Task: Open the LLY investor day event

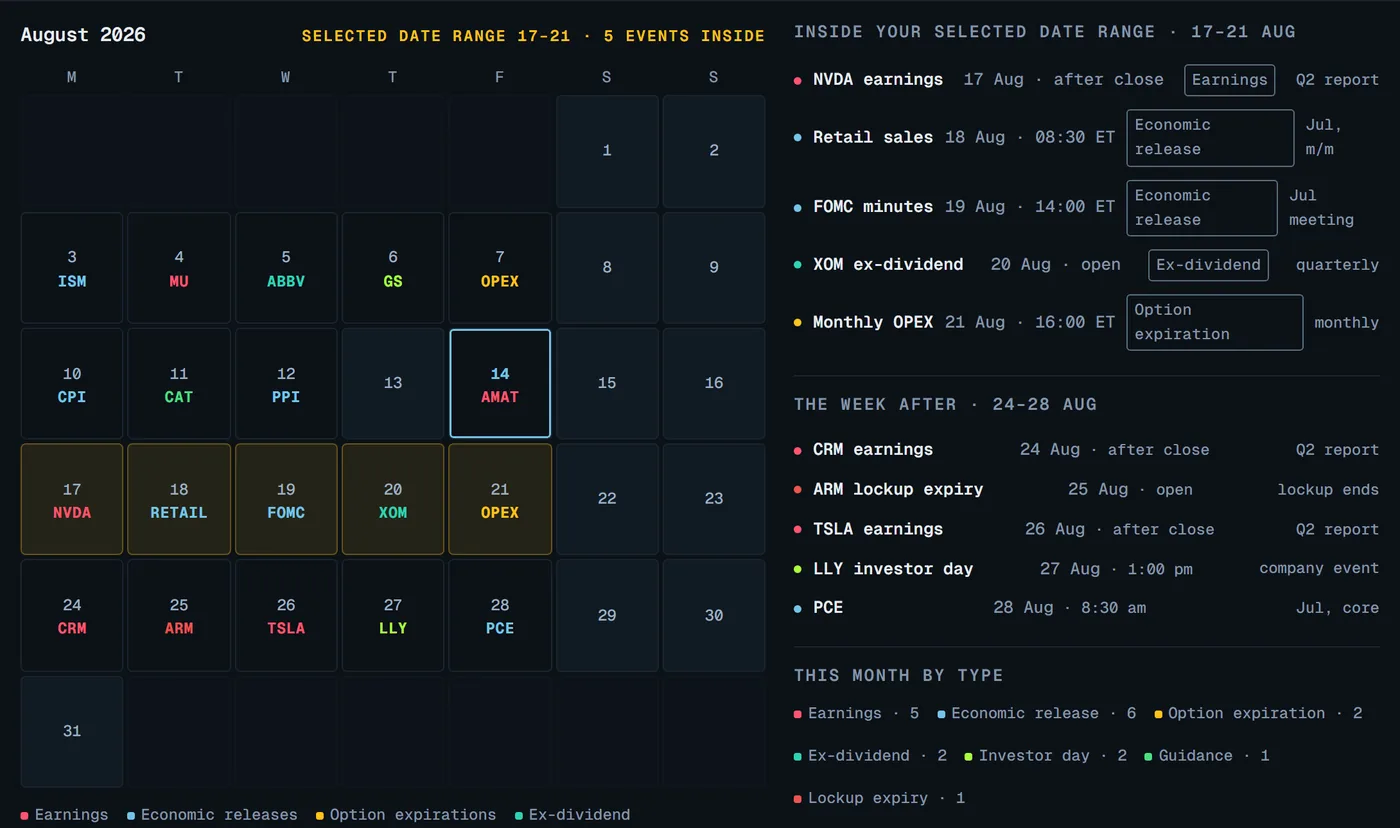Action: (1086, 569)
